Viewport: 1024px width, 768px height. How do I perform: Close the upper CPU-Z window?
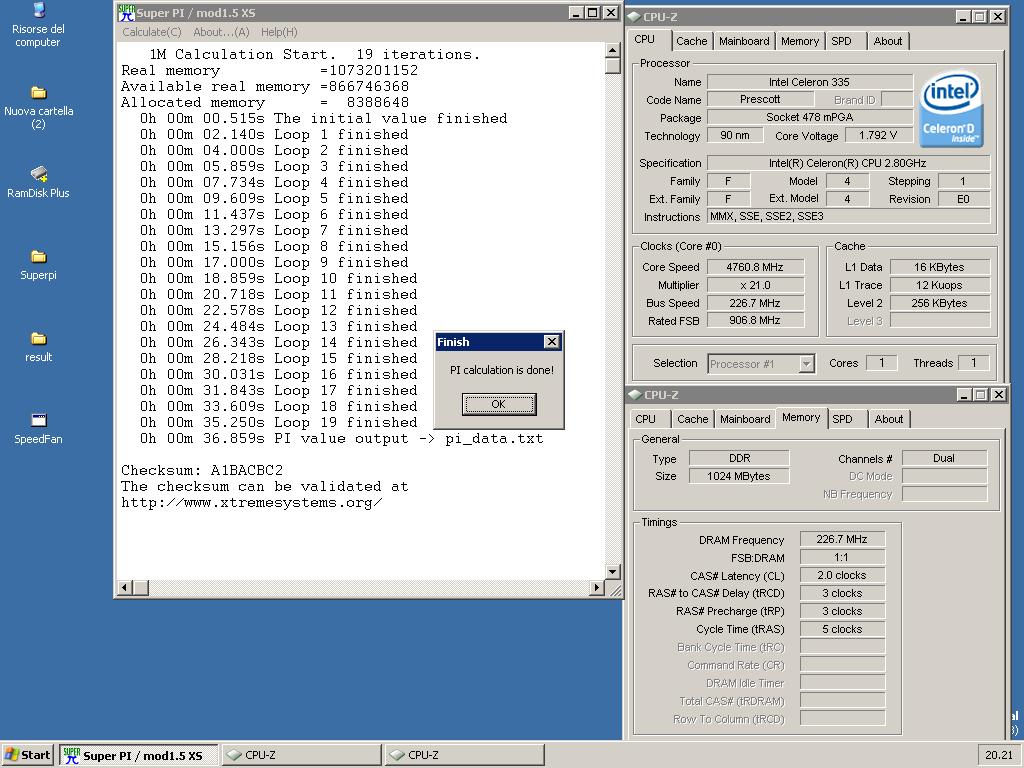(998, 17)
